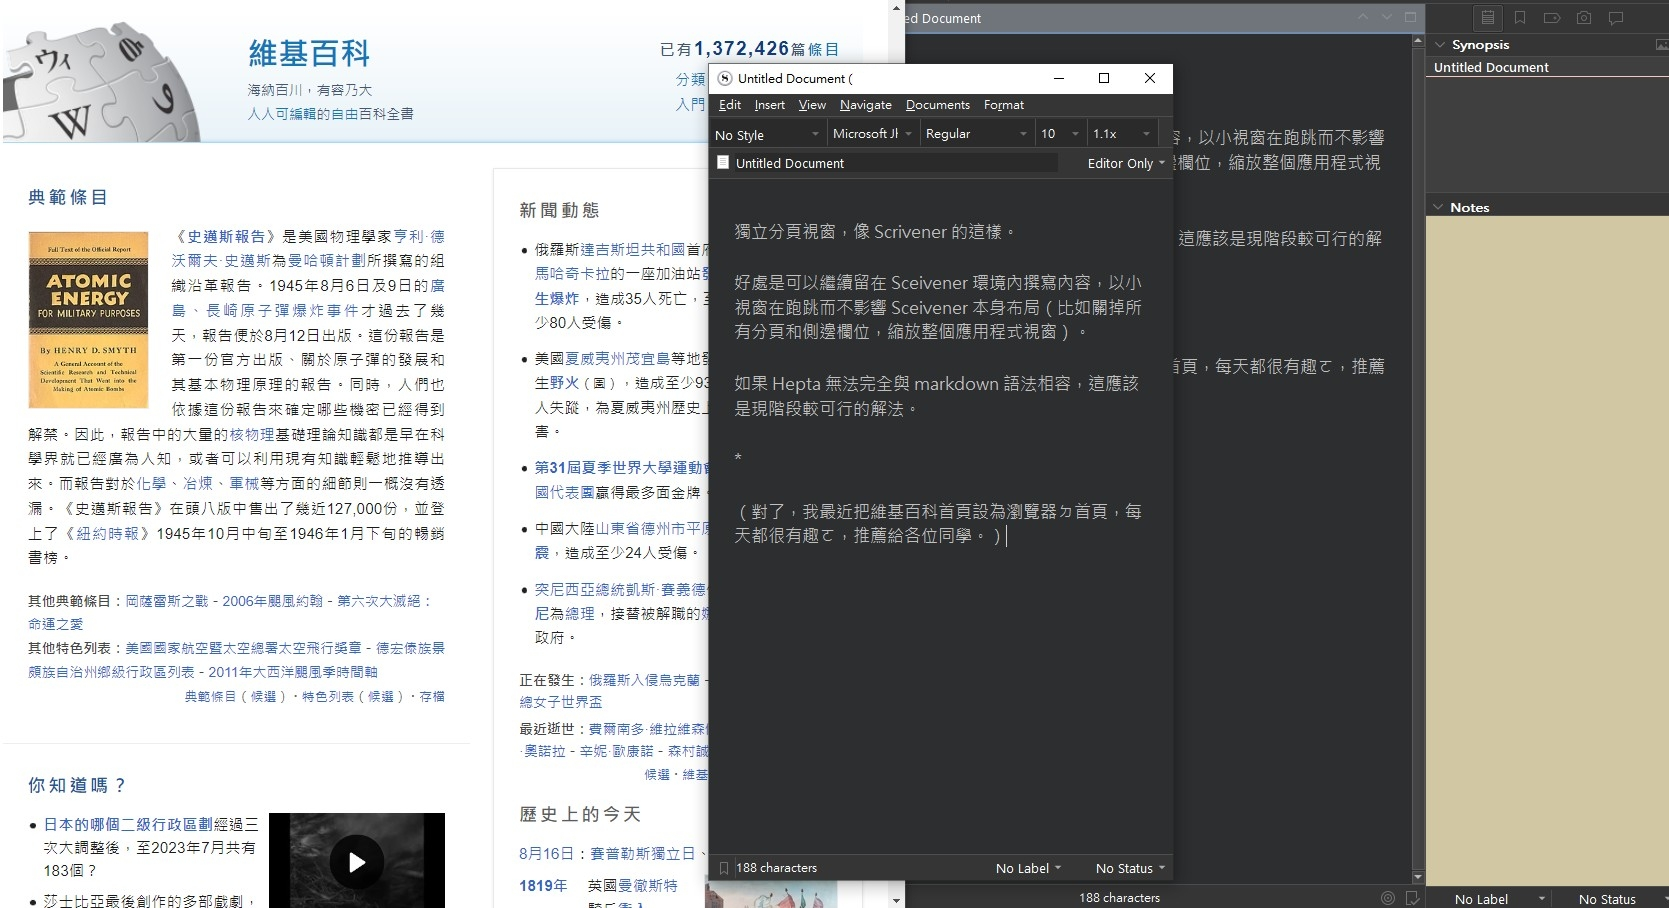Viewport: 1669px width, 908px height.
Task: Open No Label dropdown in inspector footer
Action: click(x=1500, y=899)
